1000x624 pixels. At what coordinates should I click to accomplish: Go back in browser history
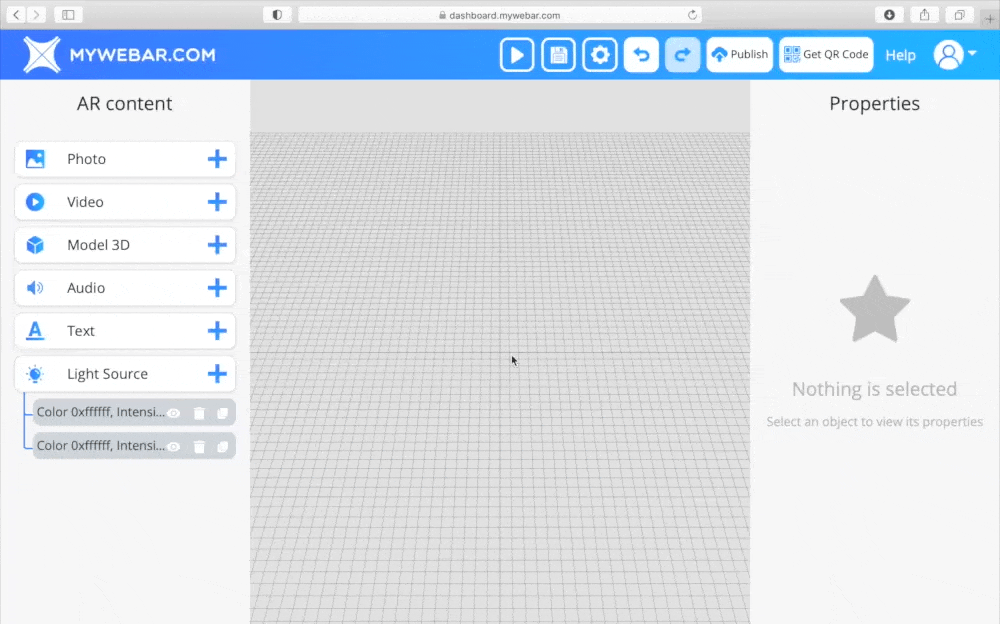pos(16,15)
